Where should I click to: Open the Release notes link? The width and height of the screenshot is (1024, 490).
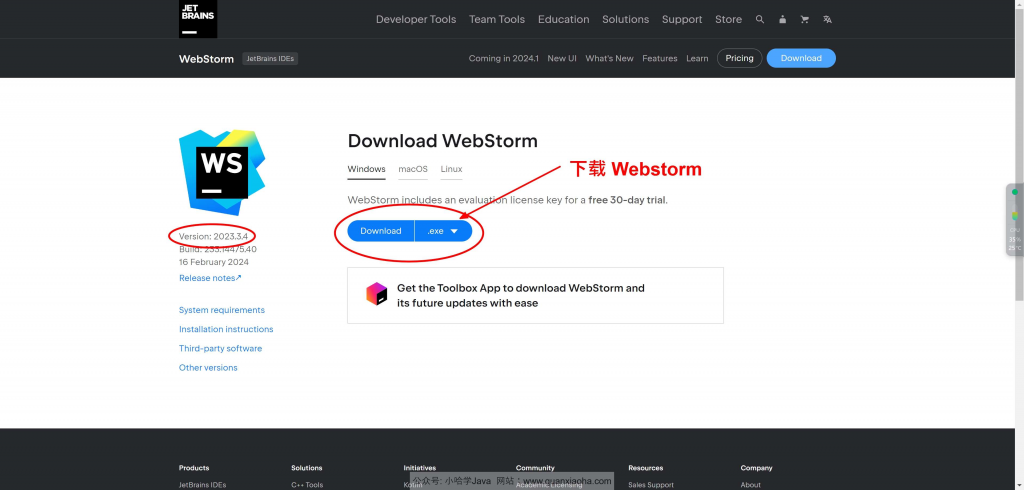(210, 278)
